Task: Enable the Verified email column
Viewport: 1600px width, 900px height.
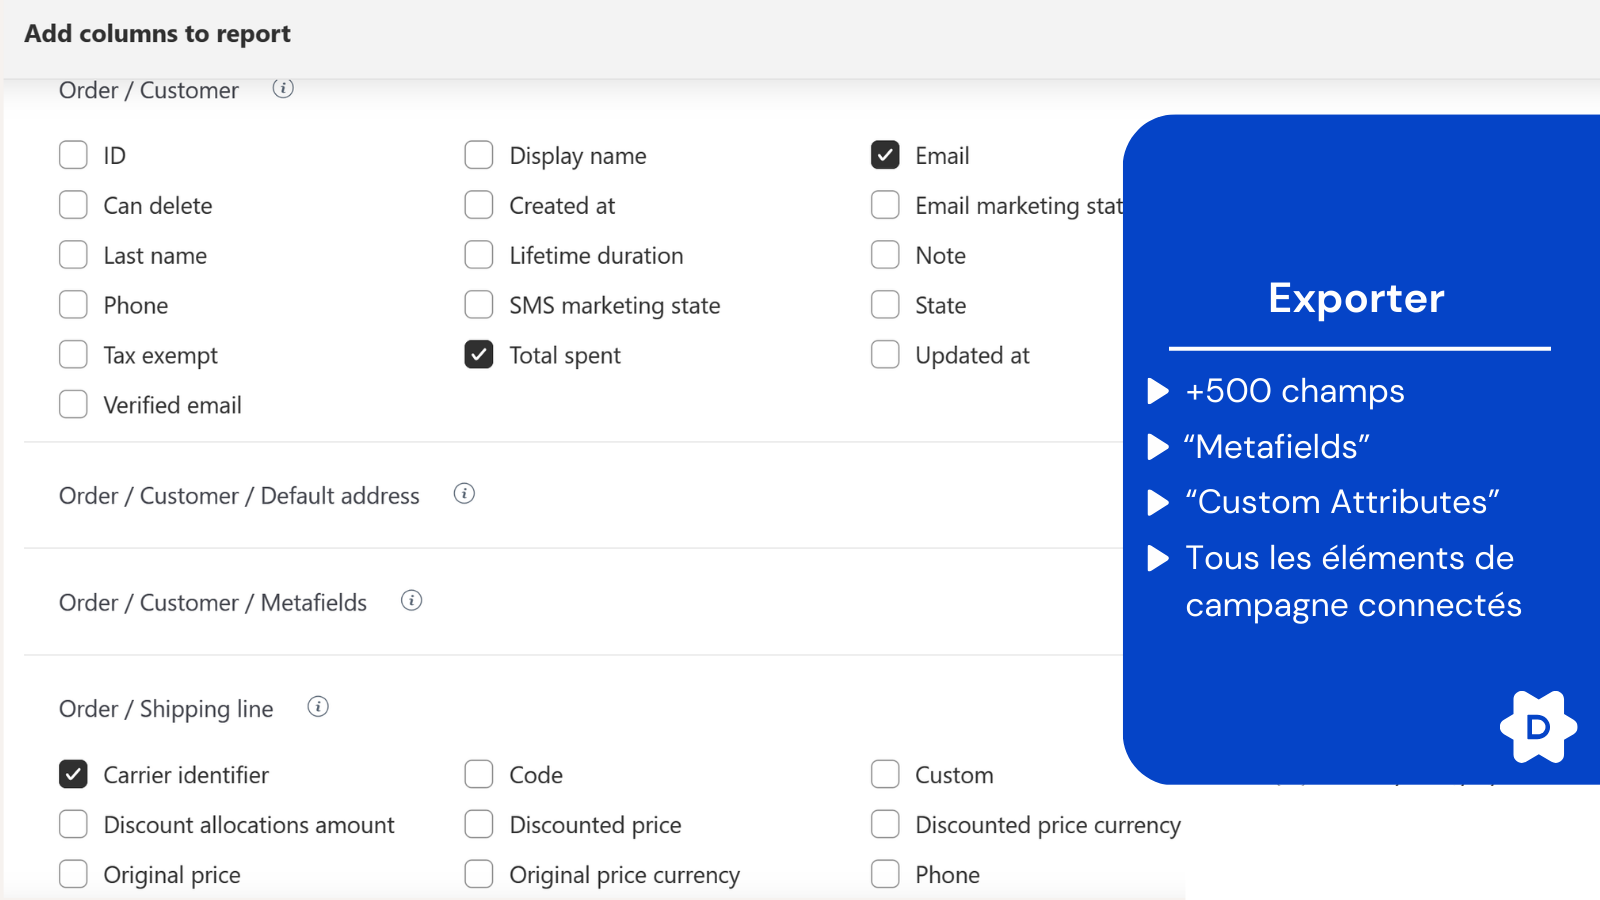Action: (73, 405)
